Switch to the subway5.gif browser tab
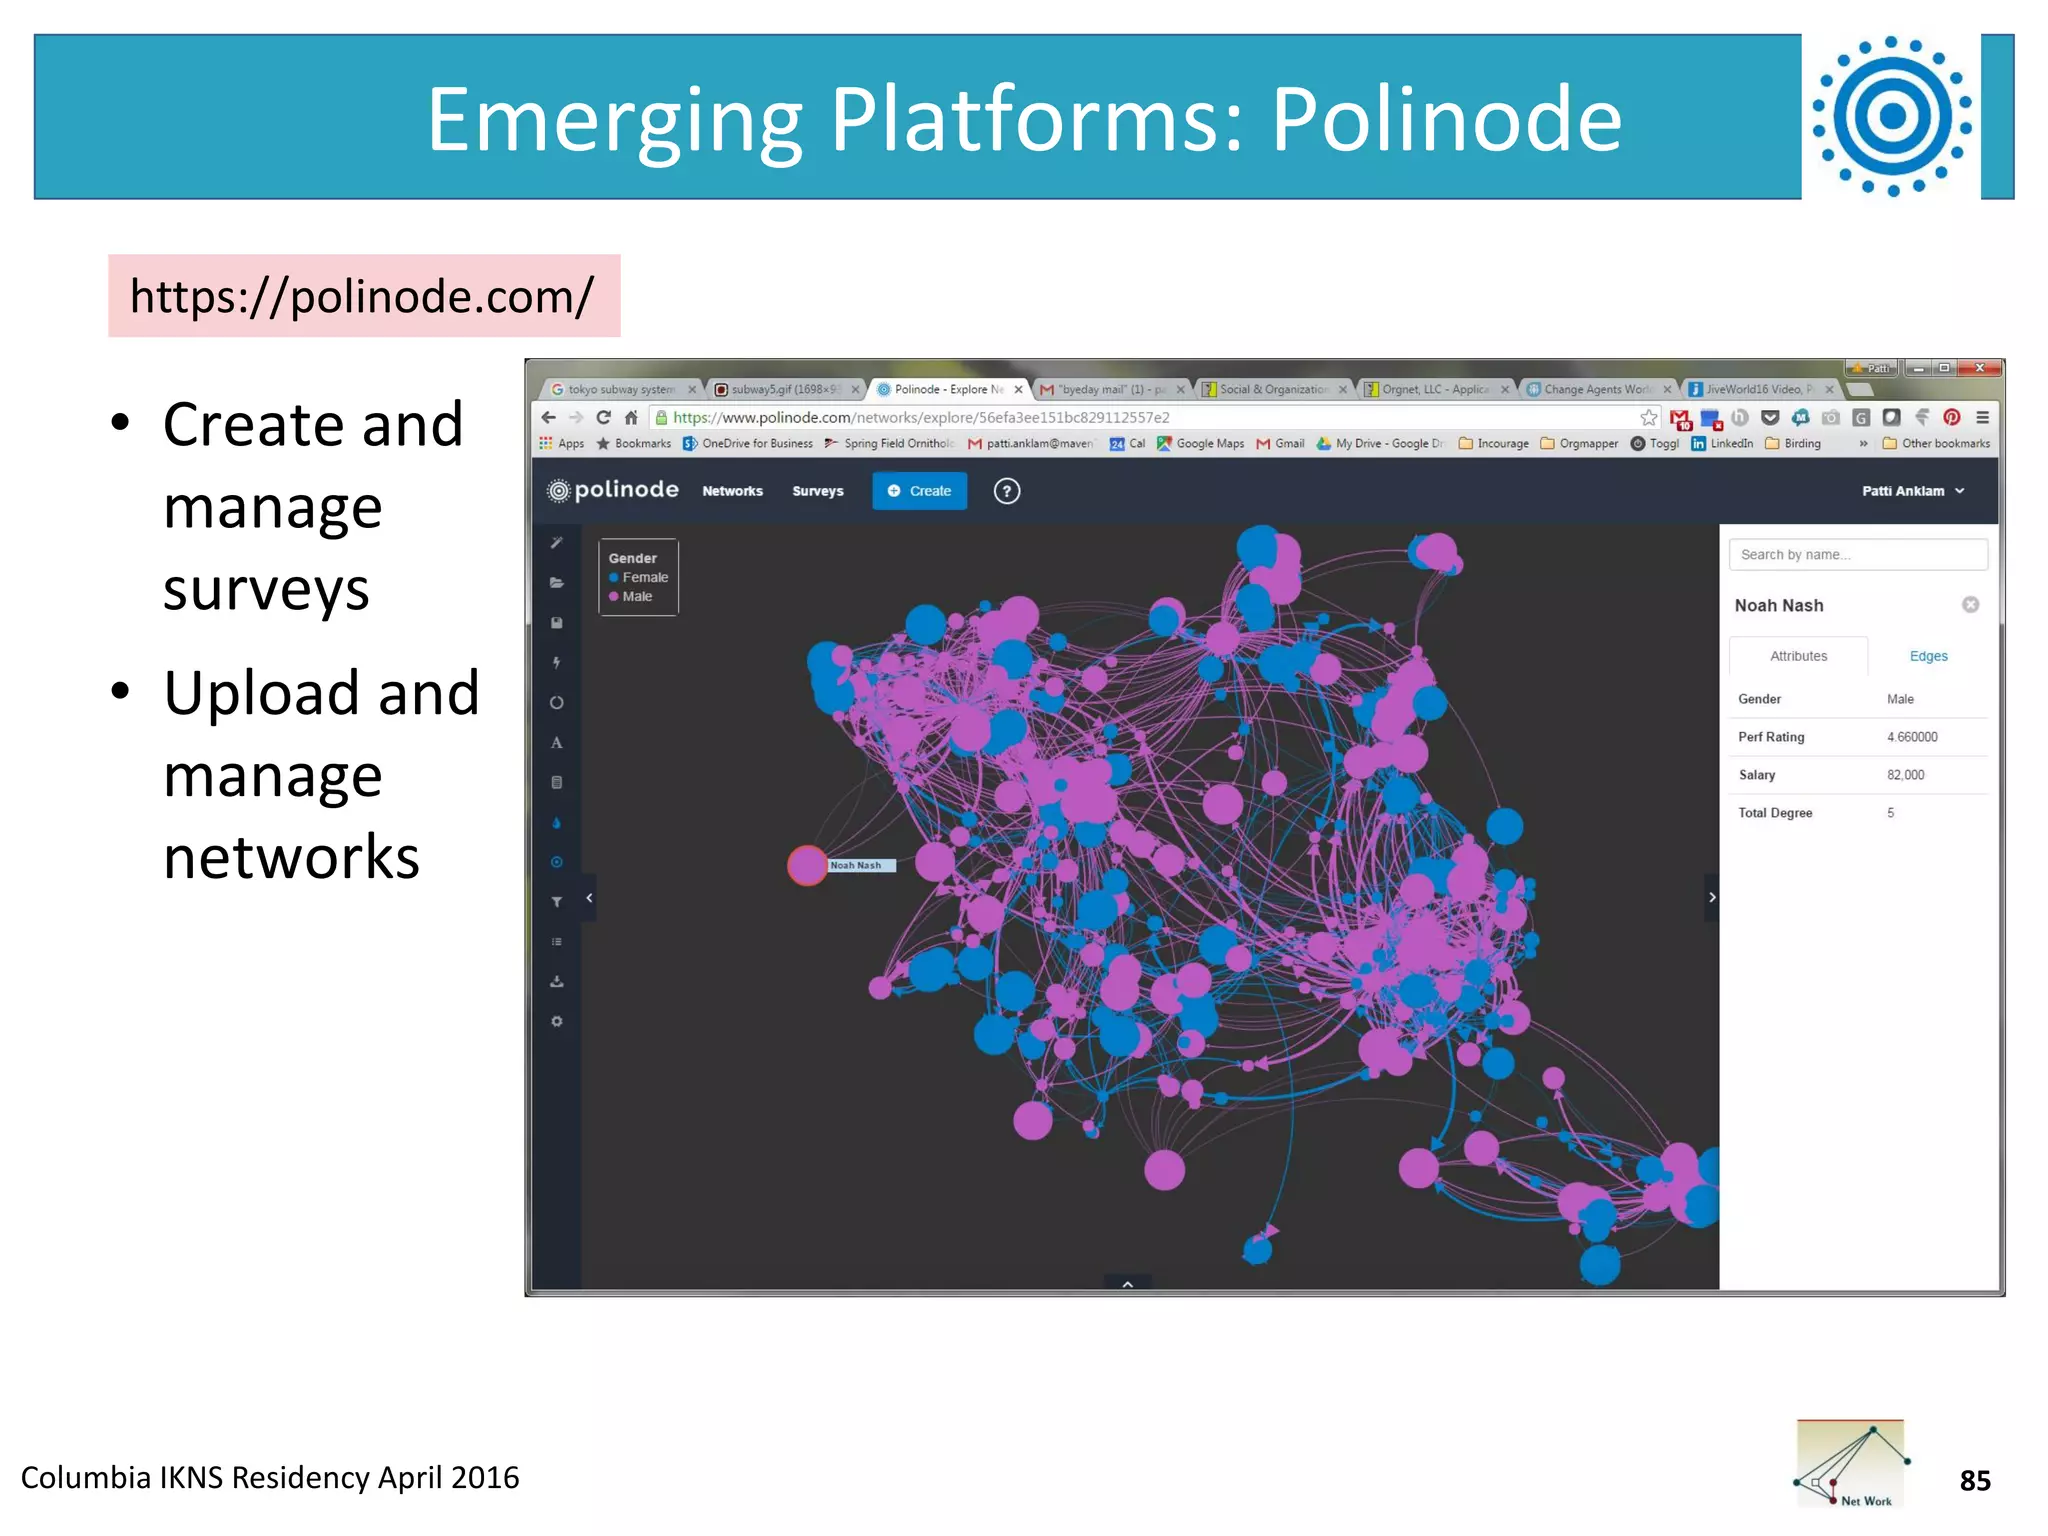Screen dimensions: 2048x1536 coord(786,390)
